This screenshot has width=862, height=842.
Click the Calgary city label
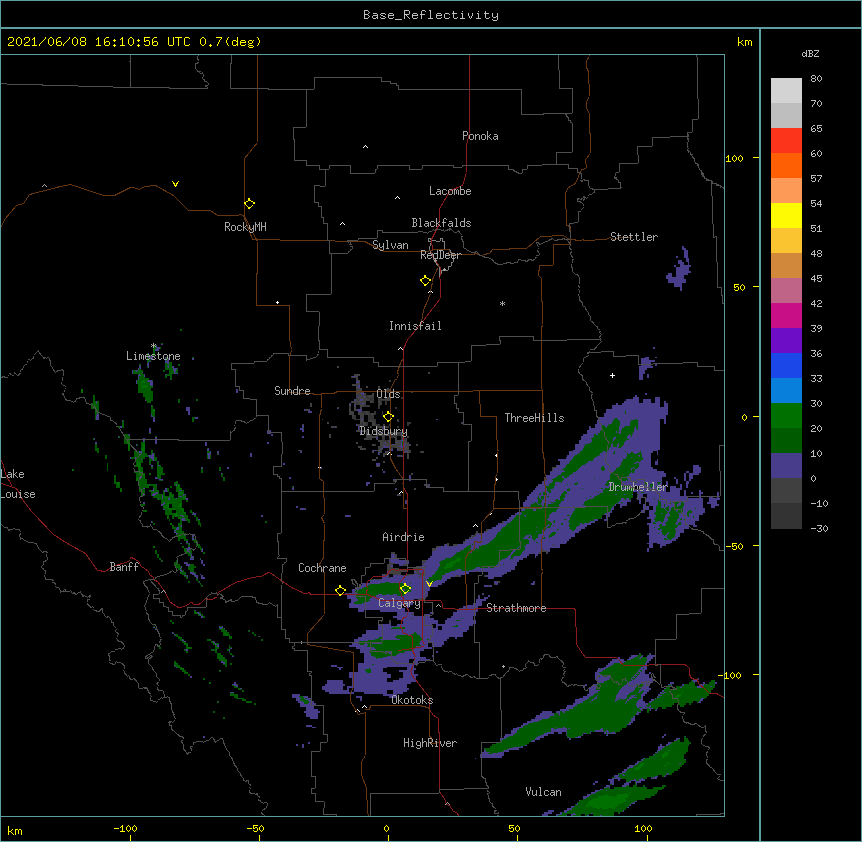click(x=399, y=603)
